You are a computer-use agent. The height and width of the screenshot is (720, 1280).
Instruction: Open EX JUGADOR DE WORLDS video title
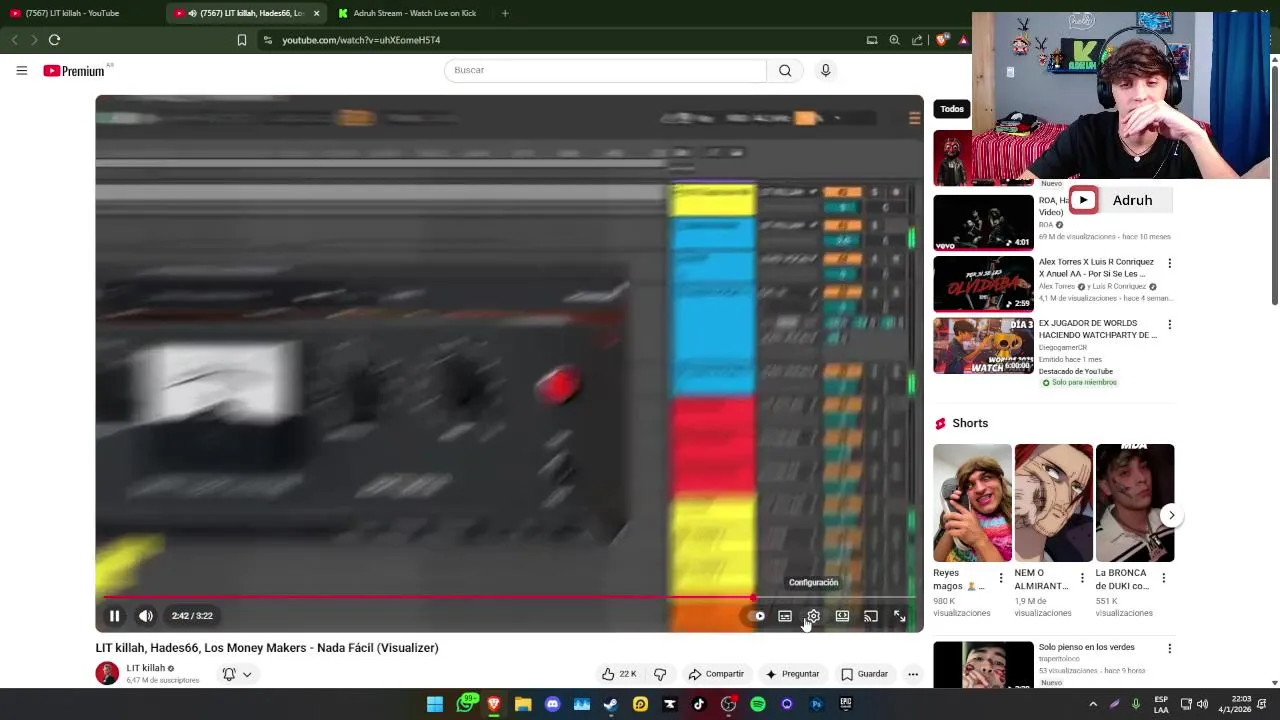pyautogui.click(x=1098, y=329)
